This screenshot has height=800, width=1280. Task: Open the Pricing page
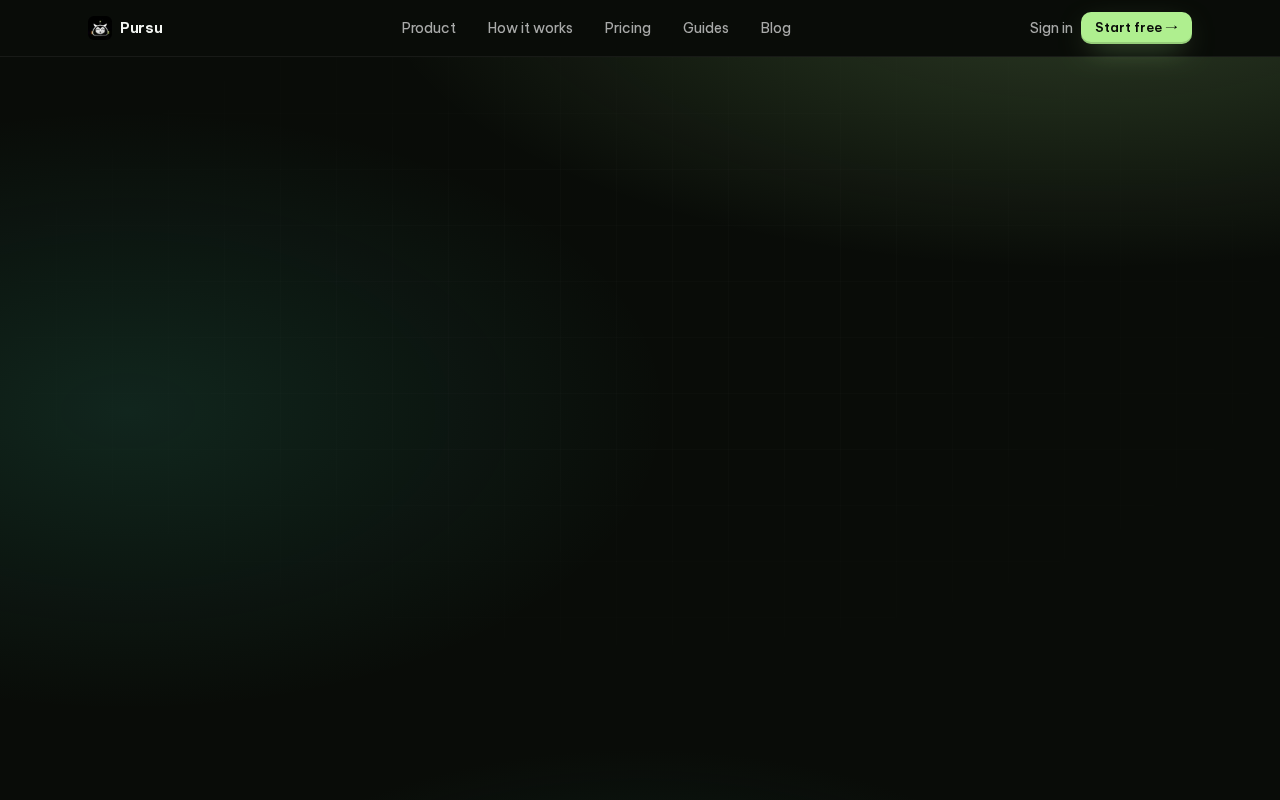pos(628,28)
